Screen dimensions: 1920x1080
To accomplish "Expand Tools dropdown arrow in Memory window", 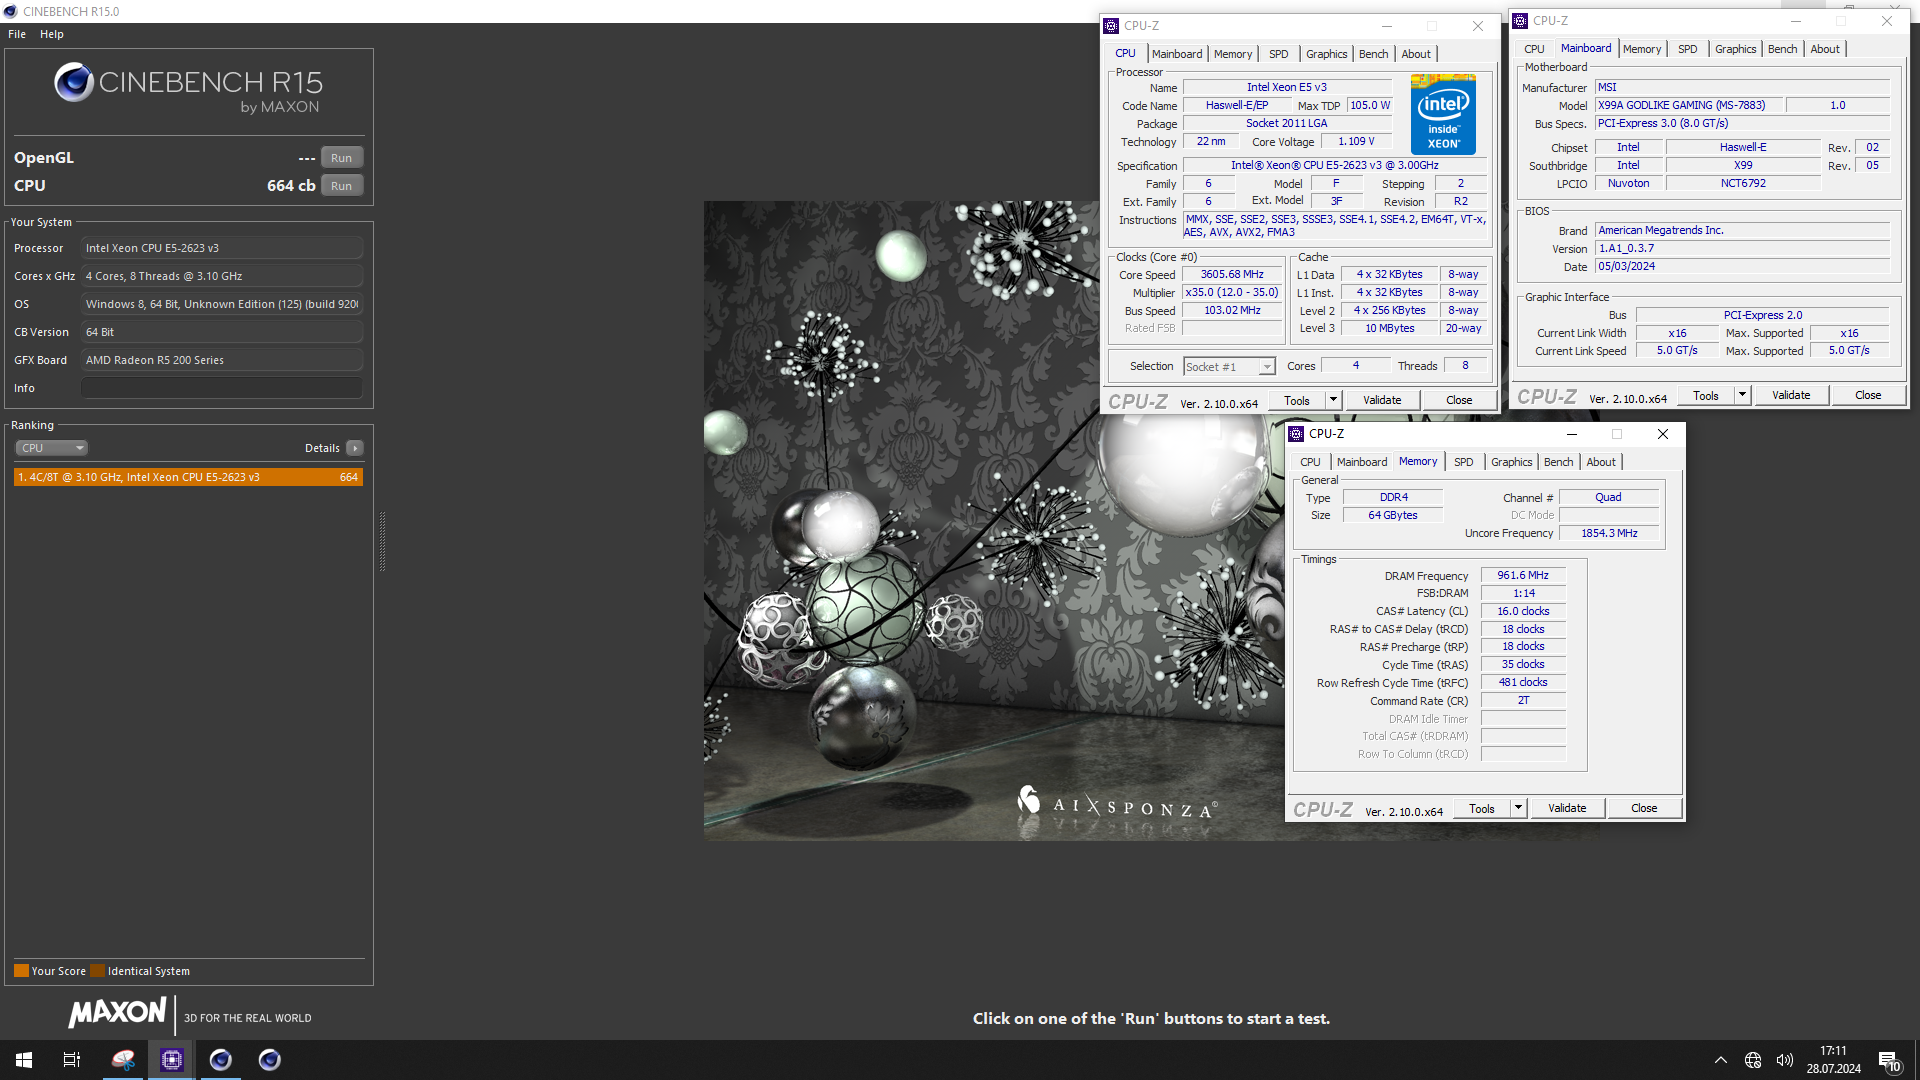I will (1518, 809).
